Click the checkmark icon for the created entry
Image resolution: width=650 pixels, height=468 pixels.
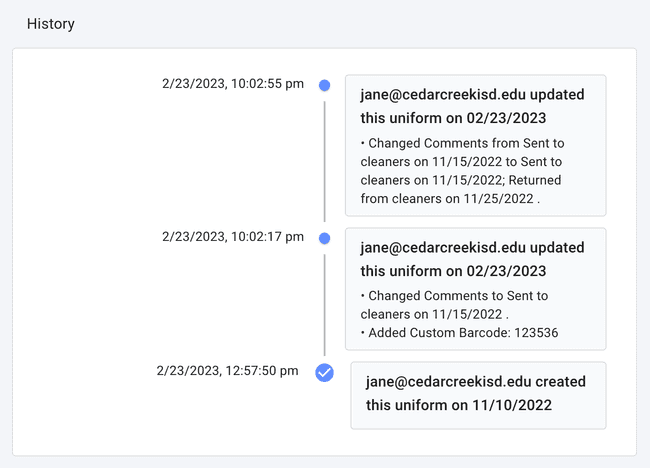click(324, 372)
